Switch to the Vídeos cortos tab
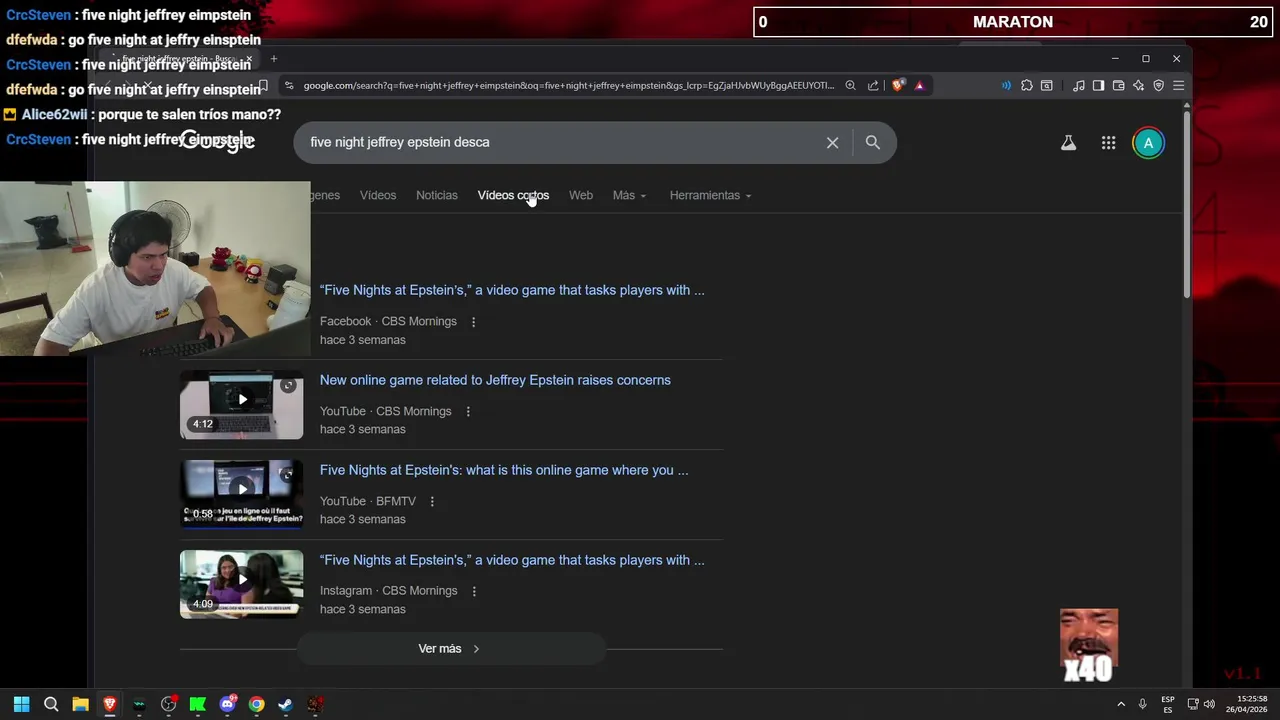The height and width of the screenshot is (720, 1280). pyautogui.click(x=513, y=195)
